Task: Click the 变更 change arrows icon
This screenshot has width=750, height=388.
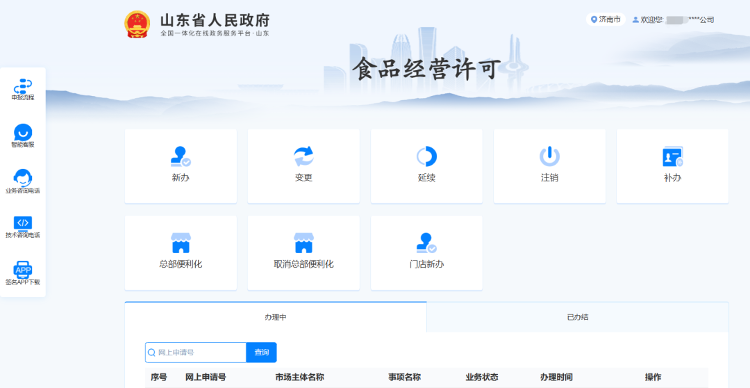Action: pos(303,156)
